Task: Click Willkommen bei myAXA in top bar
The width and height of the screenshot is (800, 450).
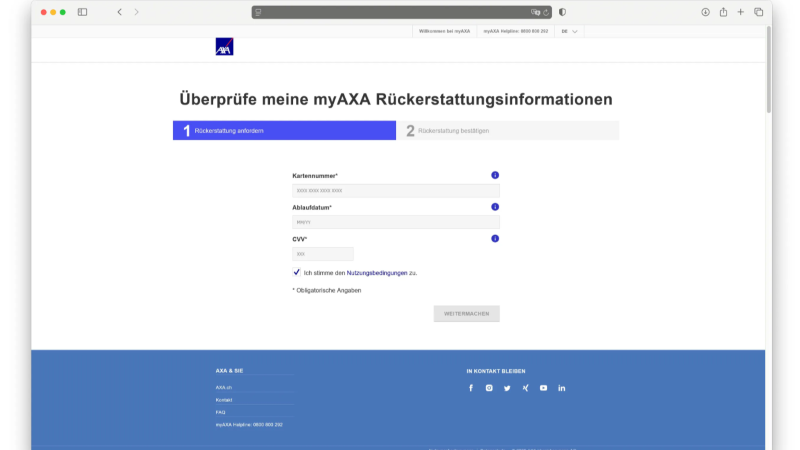Action: tap(444, 31)
